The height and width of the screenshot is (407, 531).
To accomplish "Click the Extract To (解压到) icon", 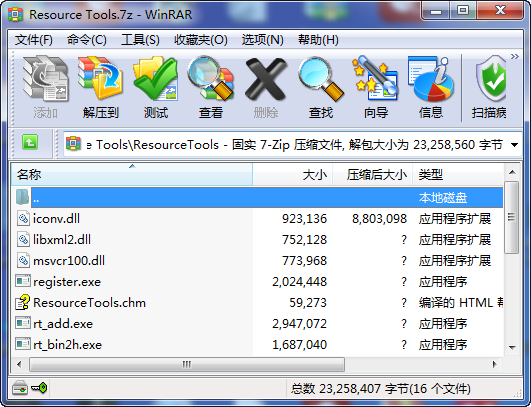I will point(100,79).
